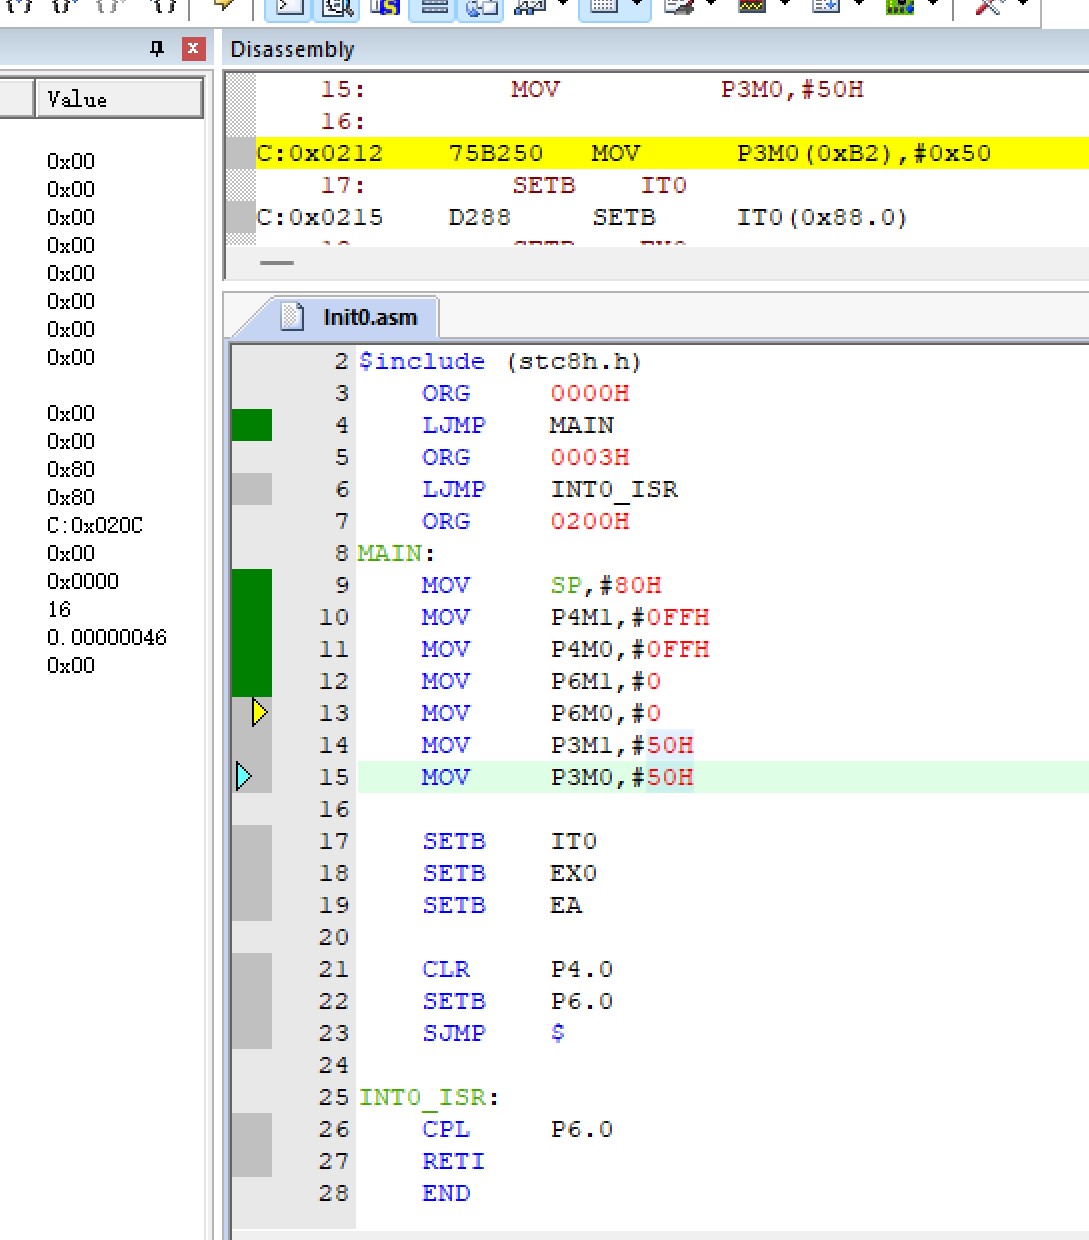Viewport: 1089px width, 1240px height.
Task: Click the INT0_ISR: label on line 25
Action: pos(429,1097)
